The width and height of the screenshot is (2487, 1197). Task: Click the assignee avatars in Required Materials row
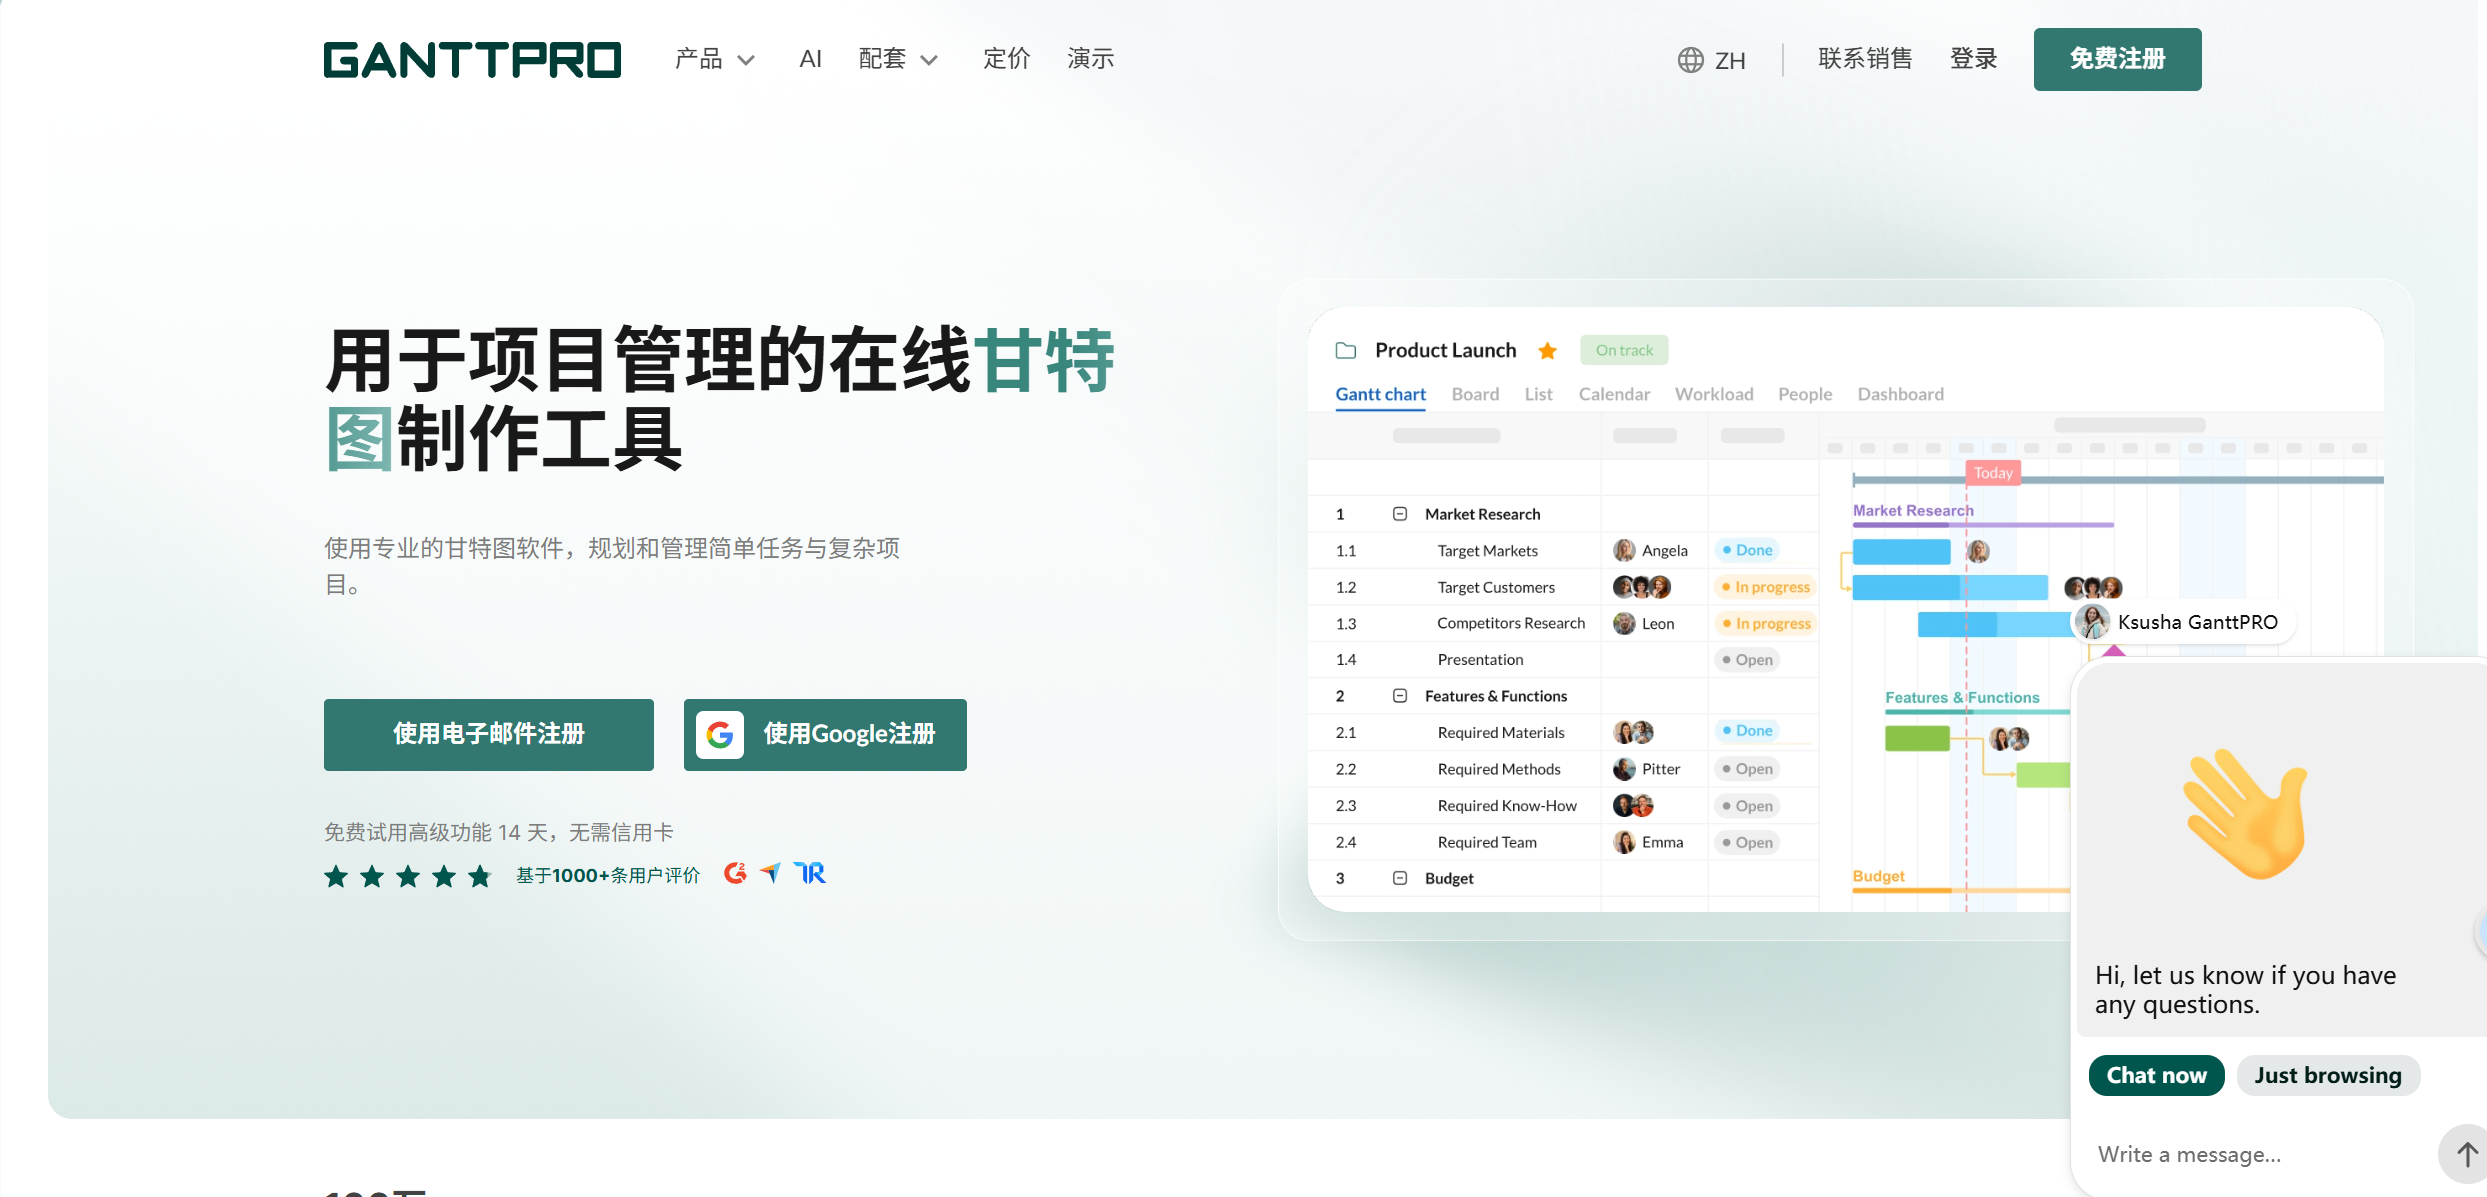1633,732
